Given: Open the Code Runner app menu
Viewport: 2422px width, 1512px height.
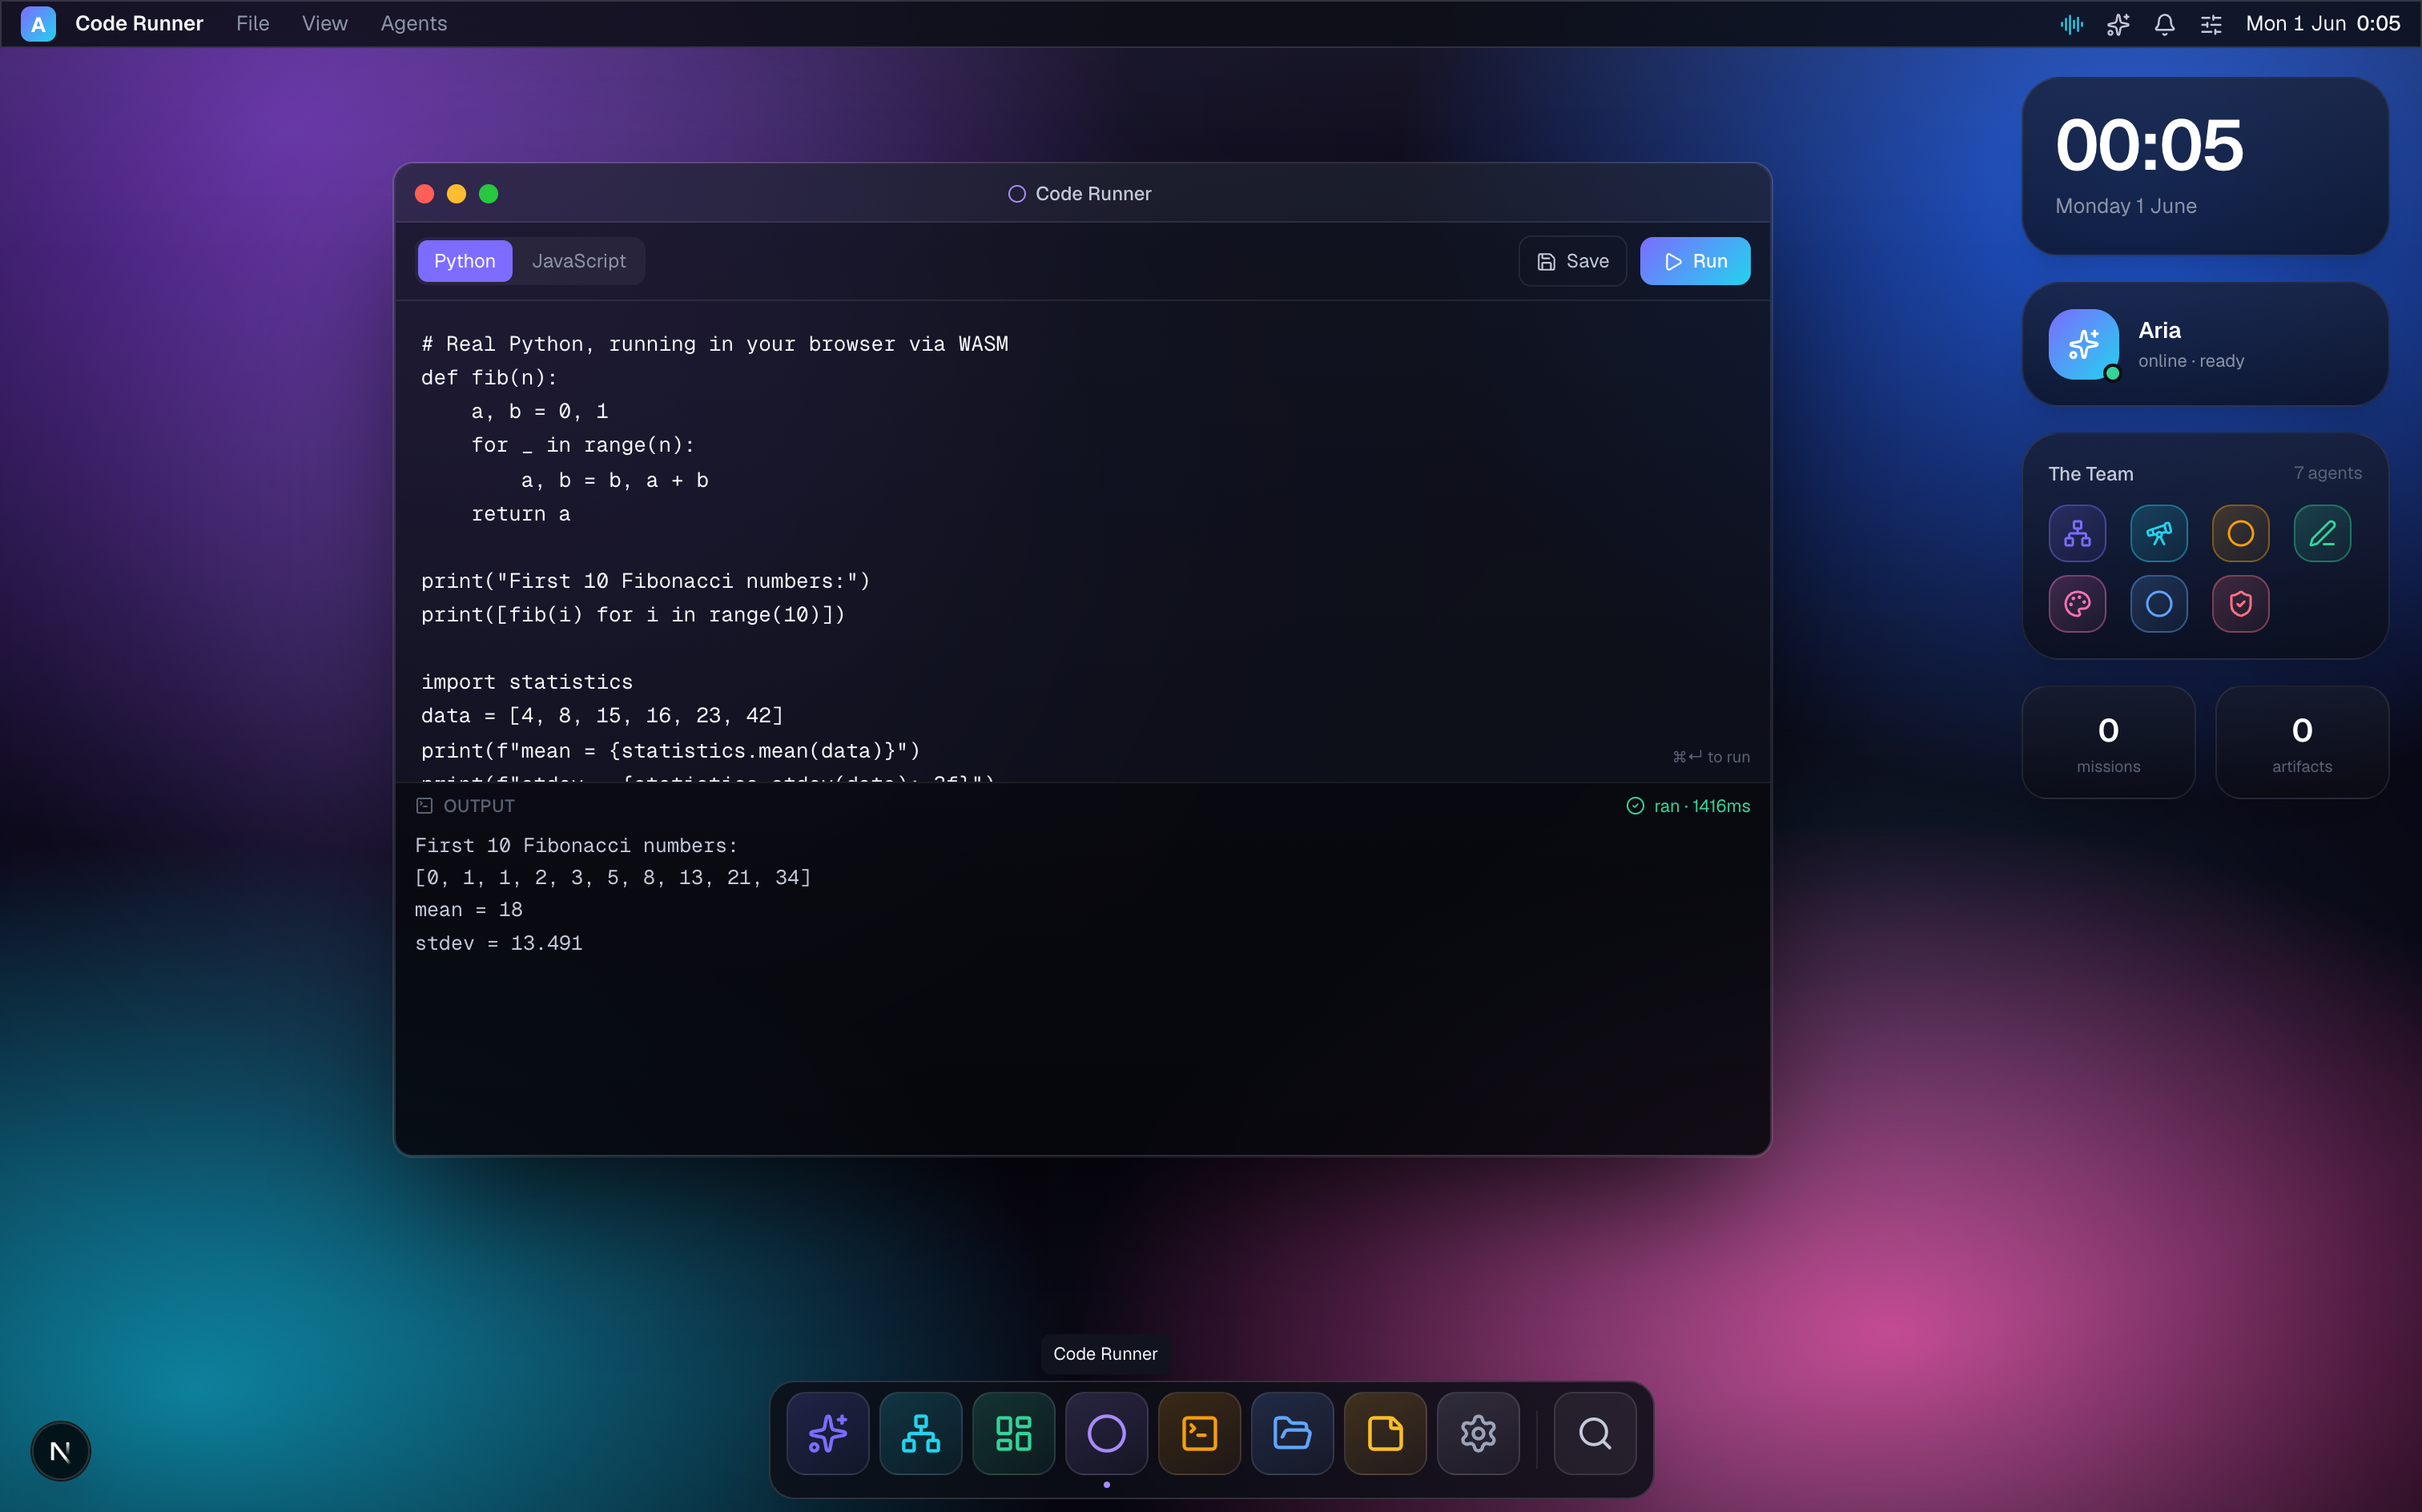Looking at the screenshot, I should point(139,24).
